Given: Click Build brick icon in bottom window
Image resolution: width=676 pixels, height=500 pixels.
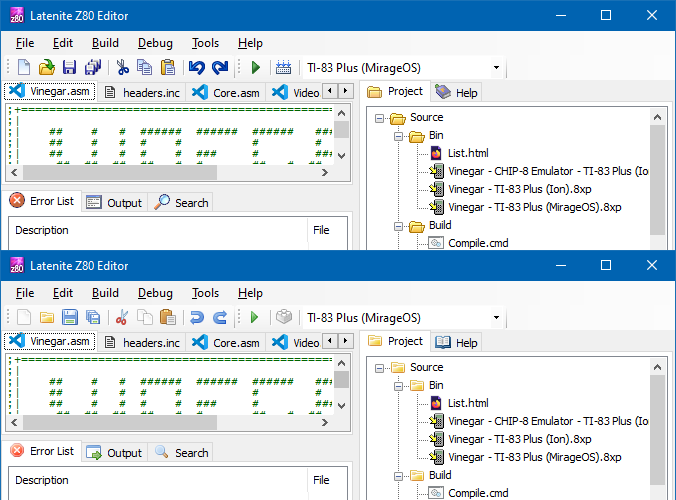Looking at the screenshot, I should pyautogui.click(x=284, y=317).
